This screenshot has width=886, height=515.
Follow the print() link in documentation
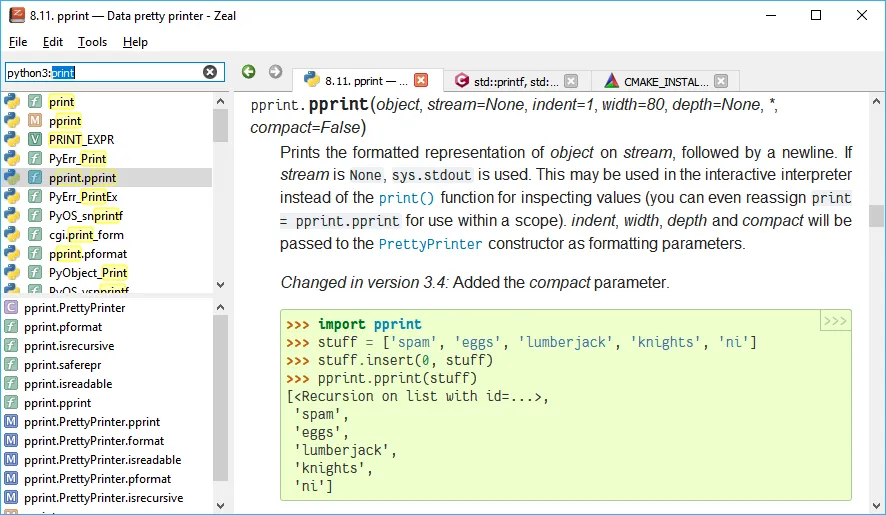406,198
